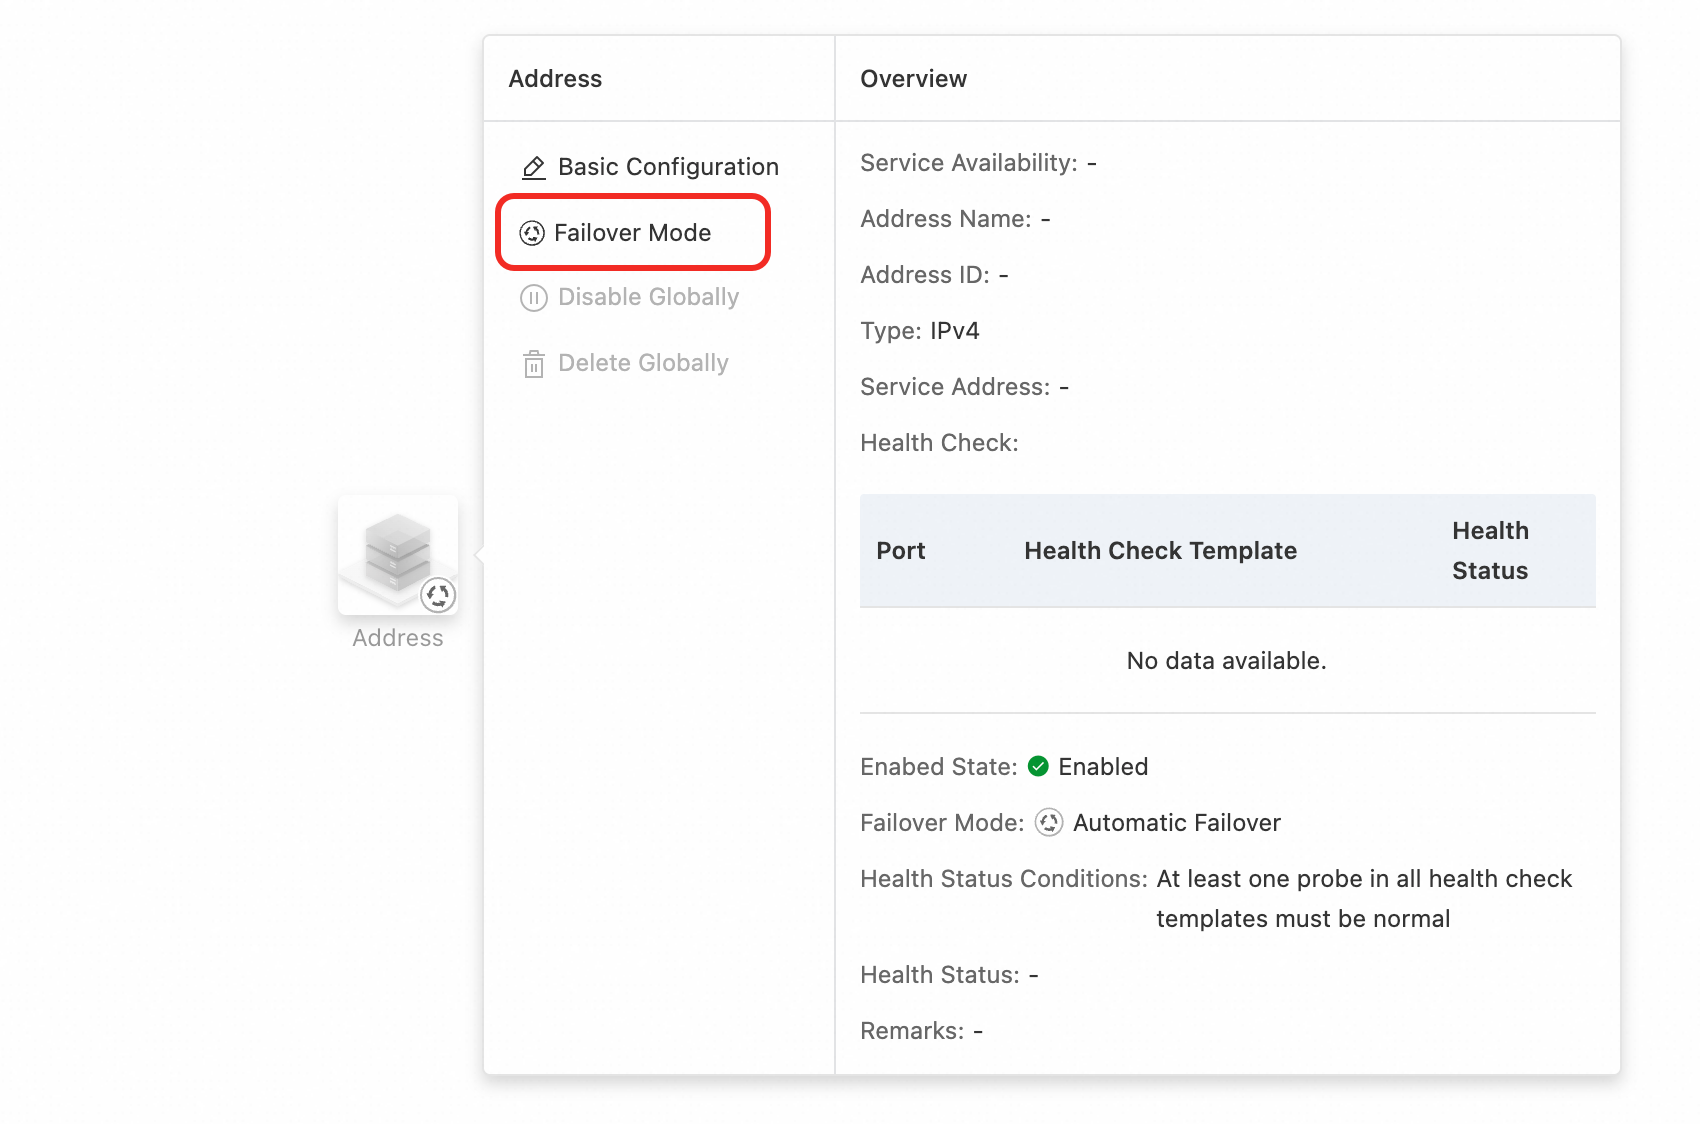Click the Health Check Template column header

[x=1161, y=551]
